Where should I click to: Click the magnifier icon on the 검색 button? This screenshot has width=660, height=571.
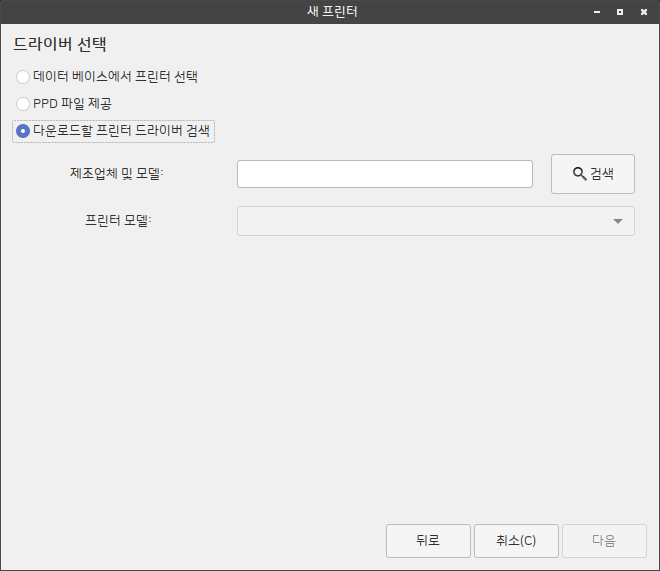click(579, 174)
